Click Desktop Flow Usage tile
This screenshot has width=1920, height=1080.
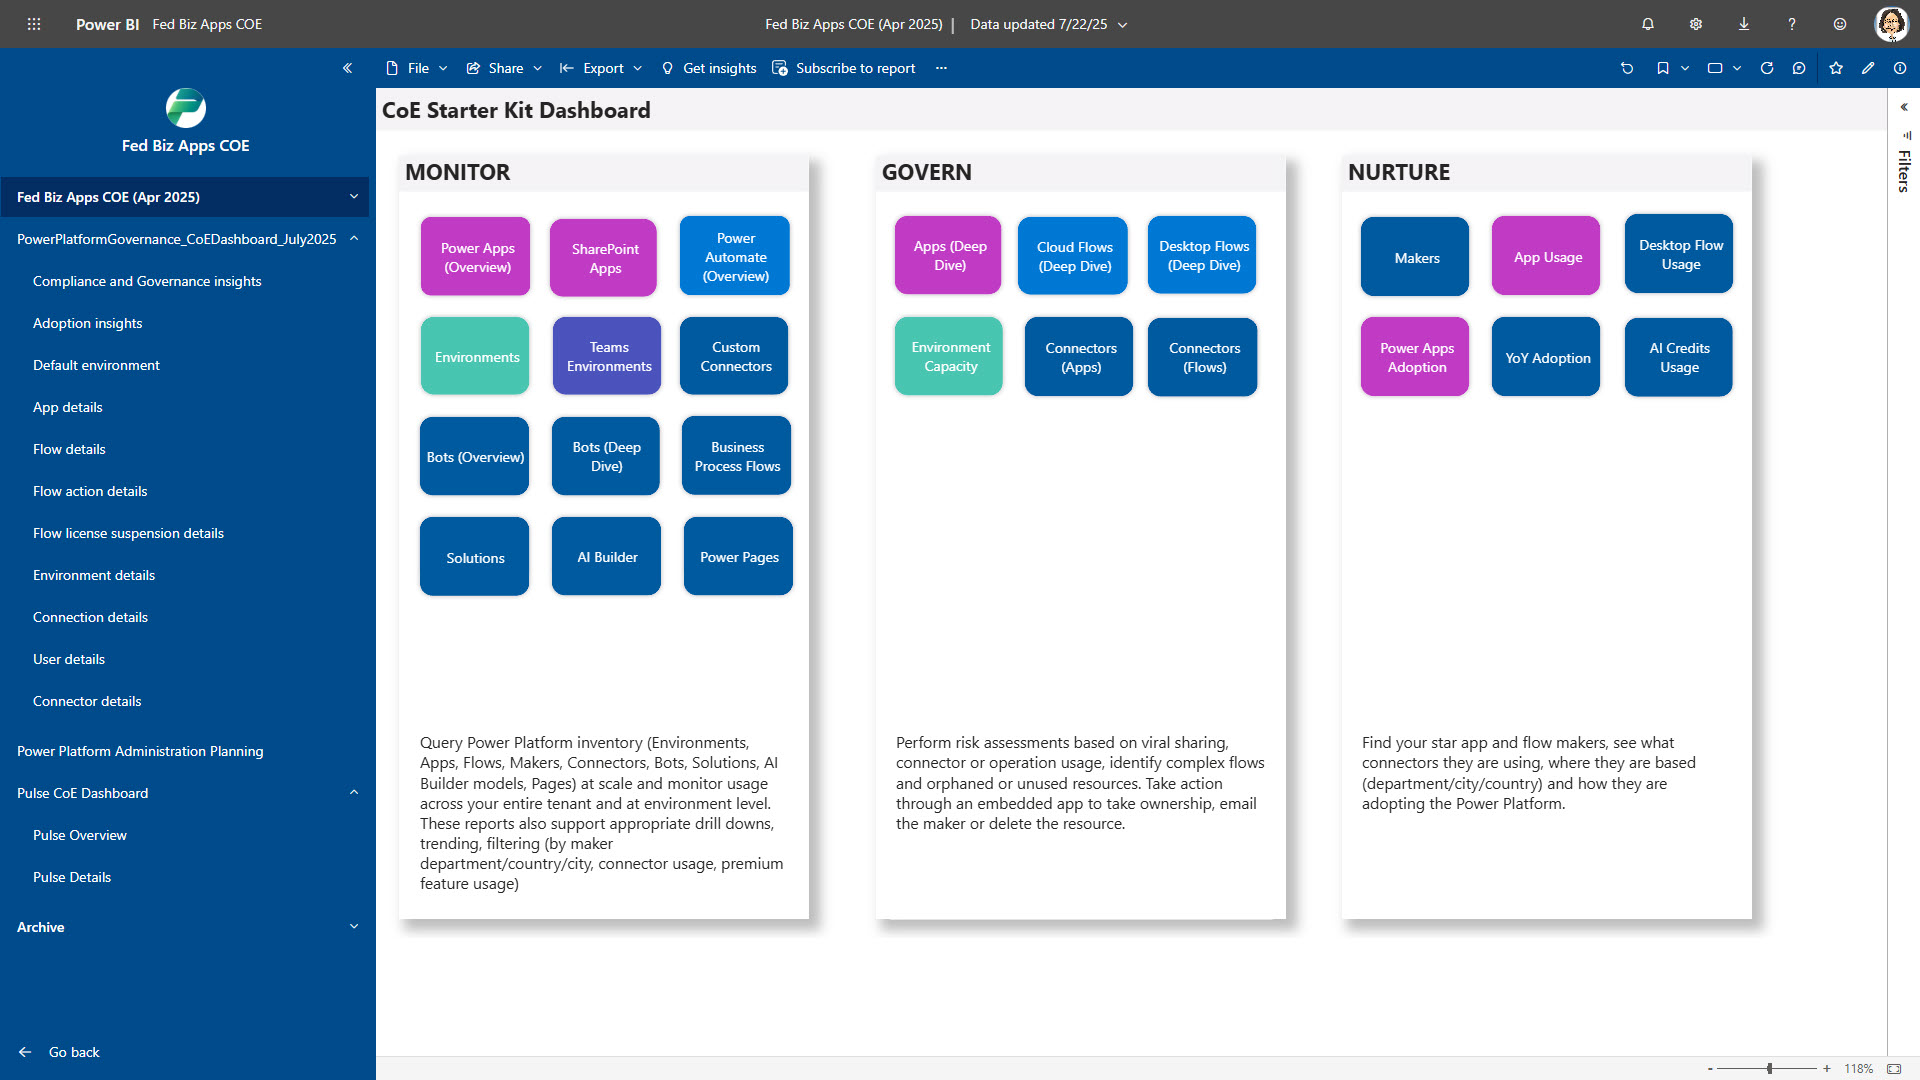click(1679, 254)
